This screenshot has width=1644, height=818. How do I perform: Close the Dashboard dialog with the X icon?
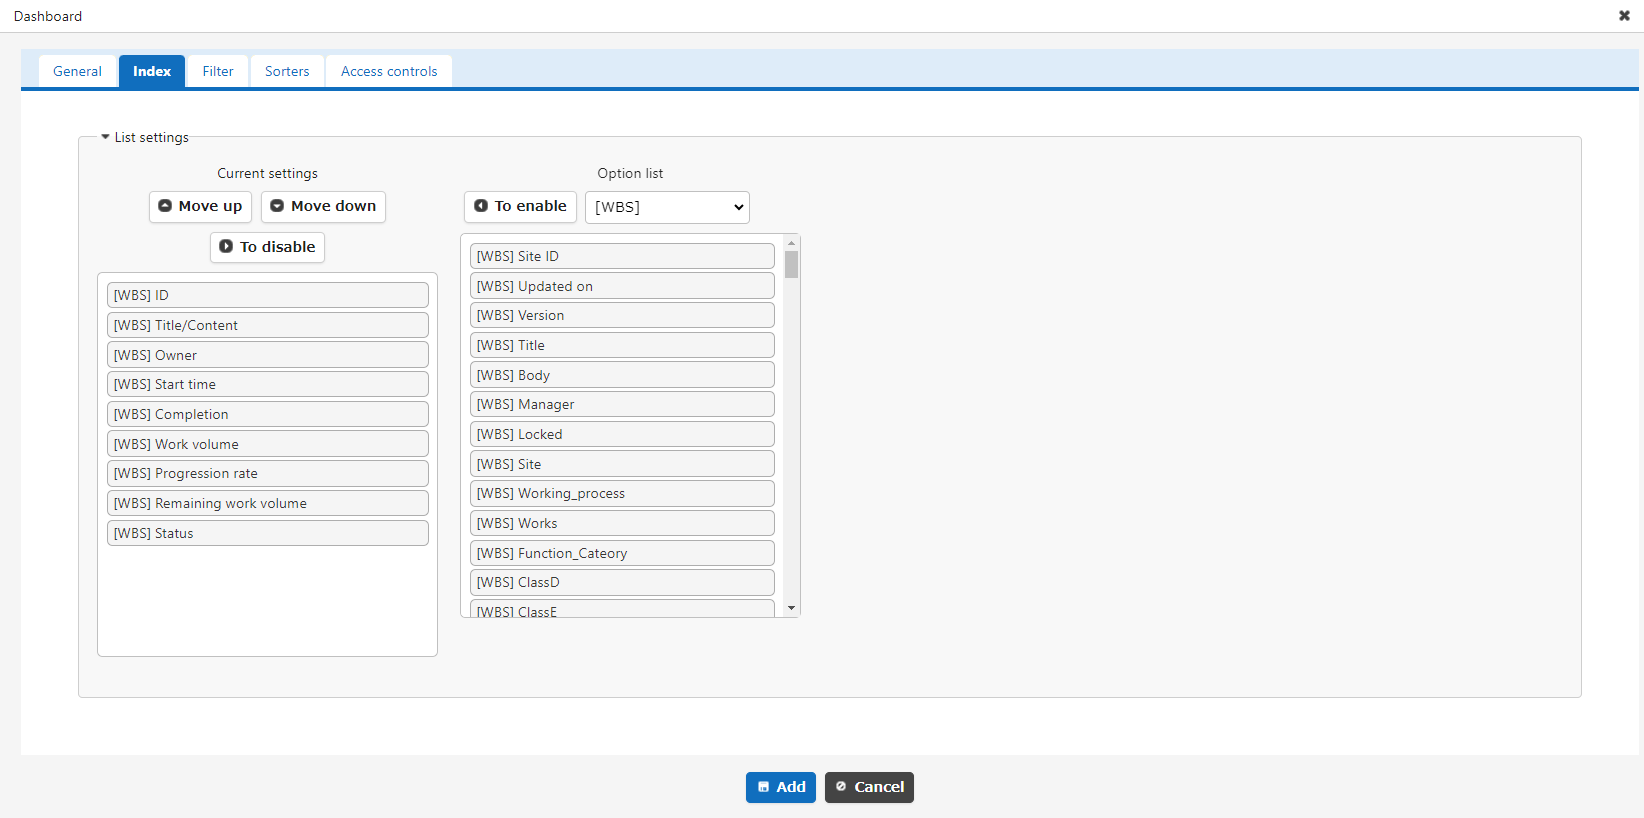tap(1624, 16)
